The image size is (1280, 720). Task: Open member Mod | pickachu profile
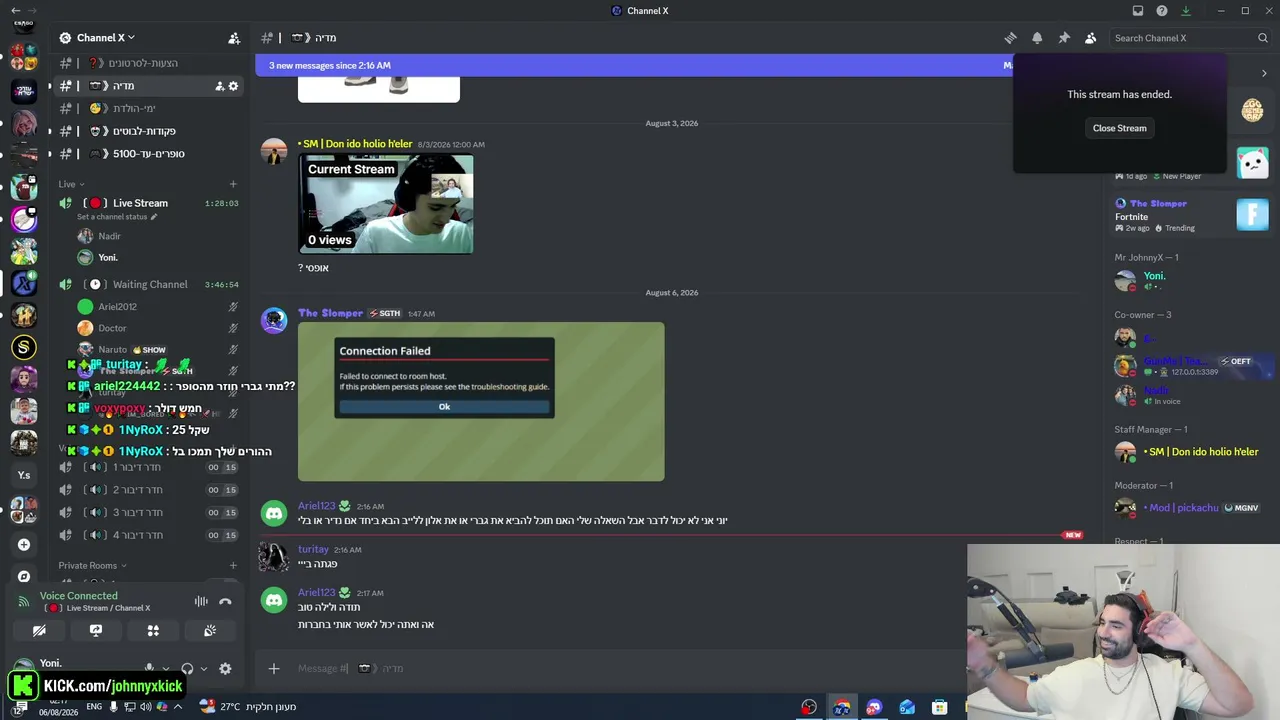(1192, 508)
